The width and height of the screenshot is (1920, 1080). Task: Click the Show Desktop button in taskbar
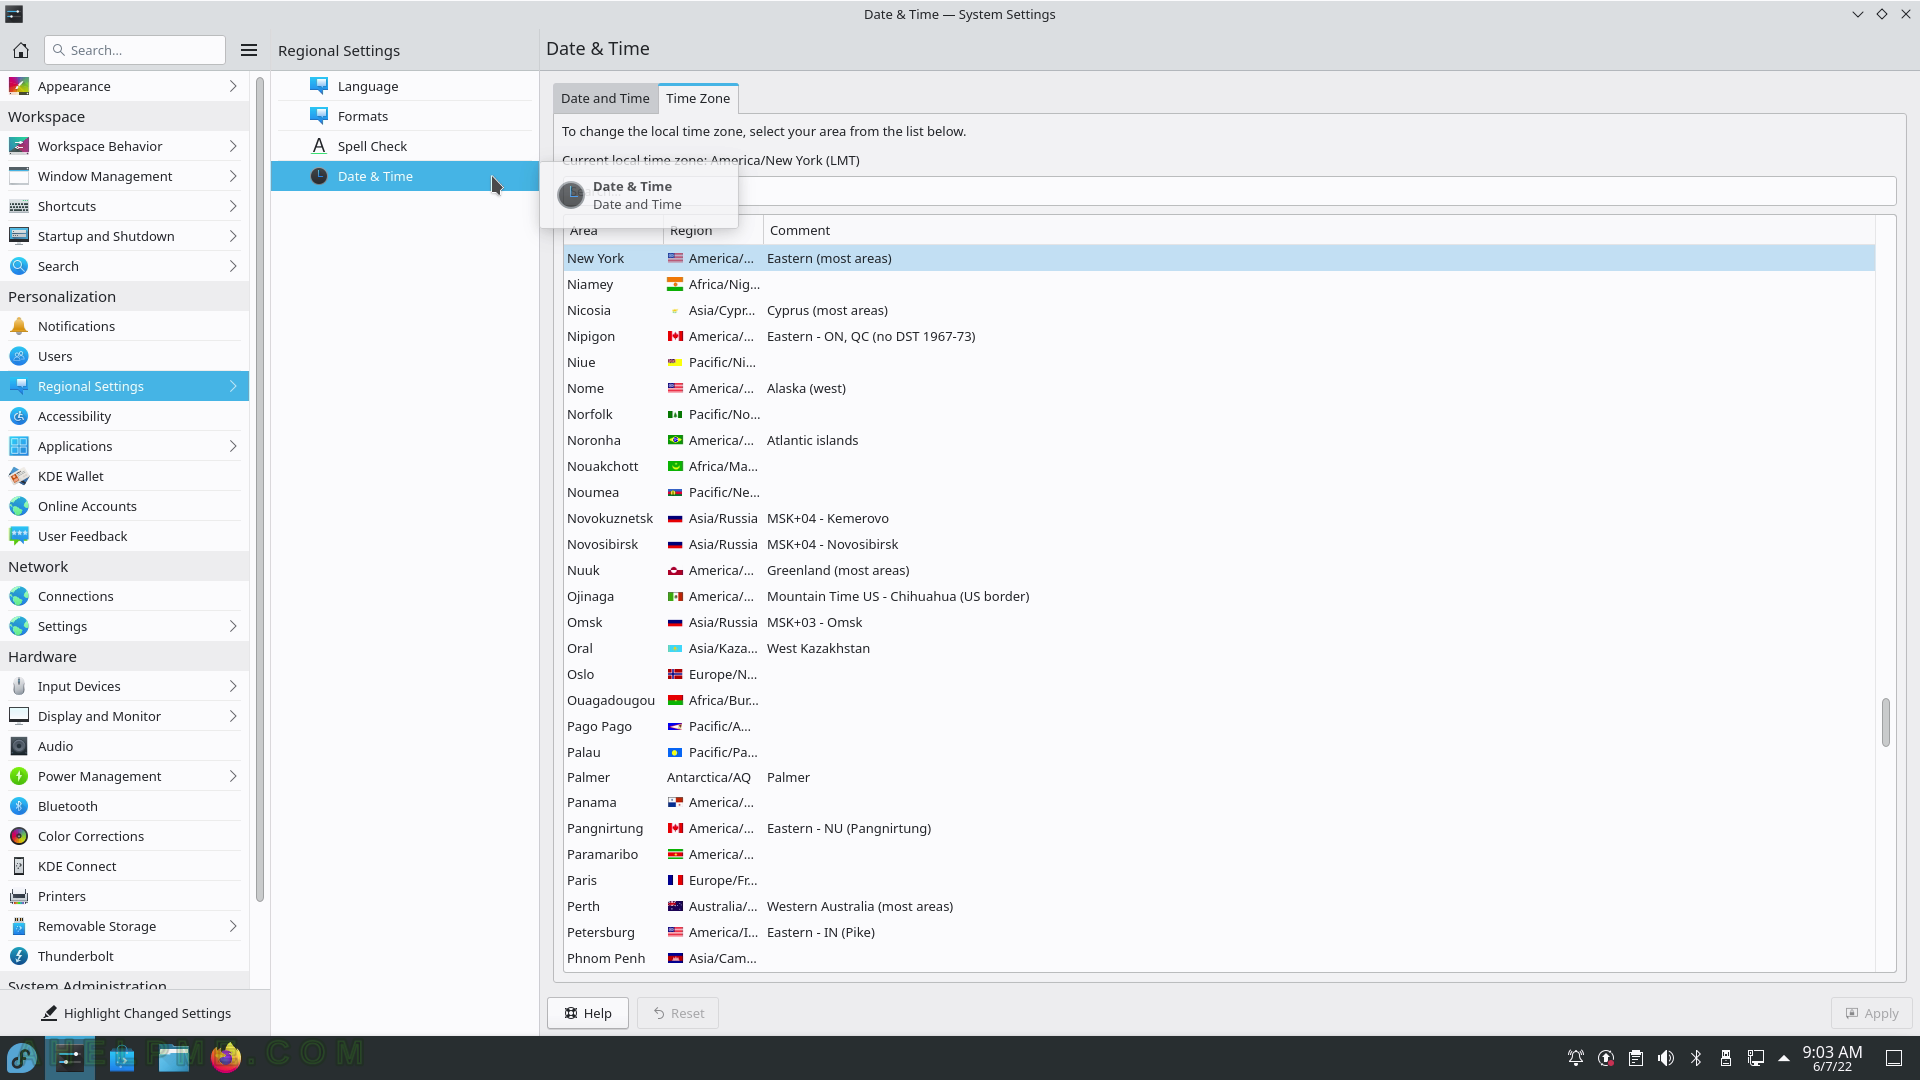1894,1058
